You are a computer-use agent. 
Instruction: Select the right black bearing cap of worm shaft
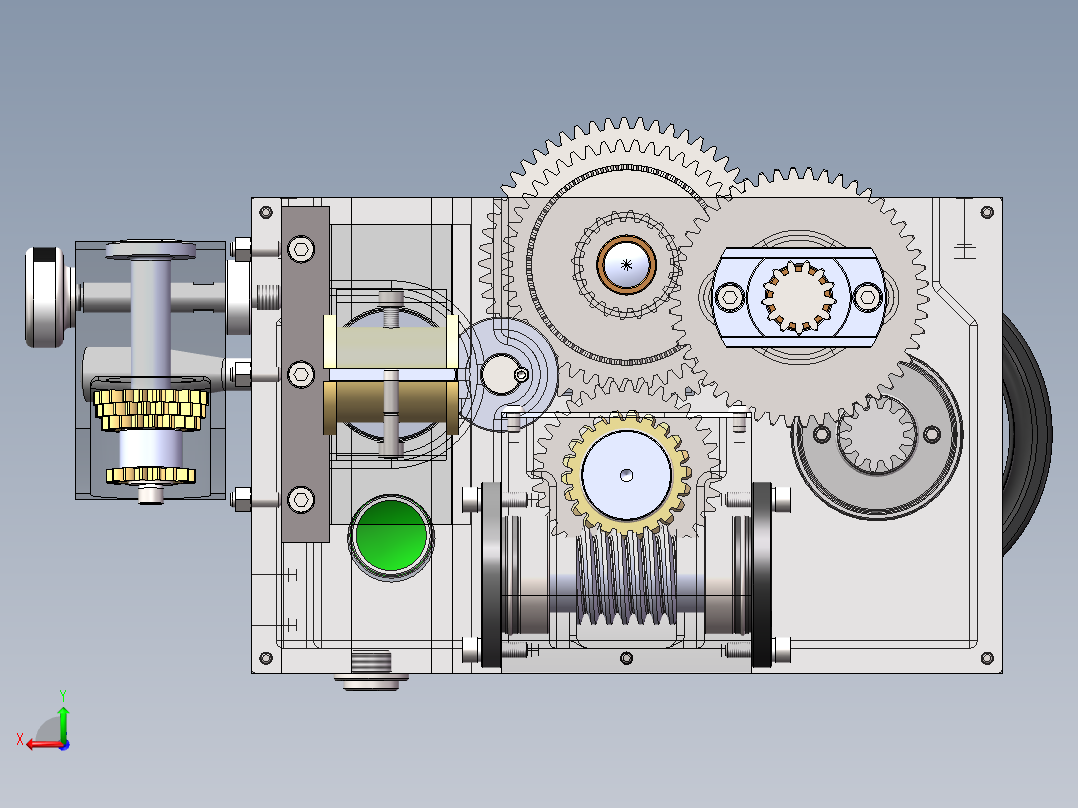point(762,575)
